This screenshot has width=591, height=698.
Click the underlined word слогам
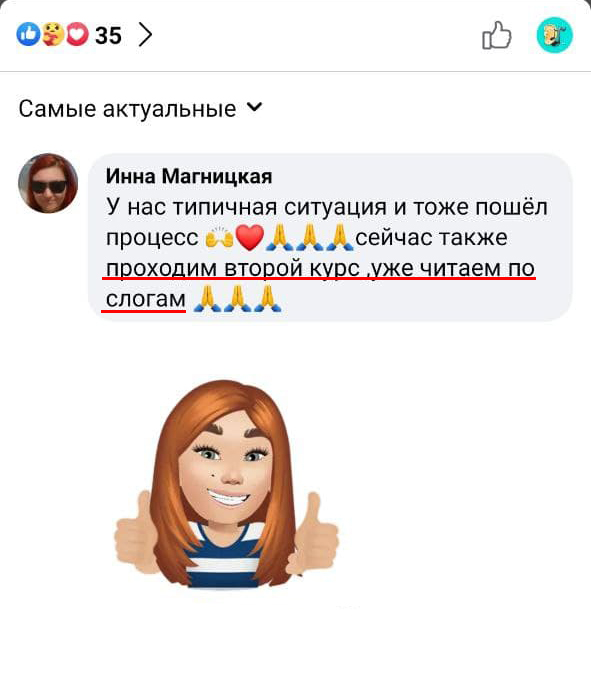click(x=146, y=299)
